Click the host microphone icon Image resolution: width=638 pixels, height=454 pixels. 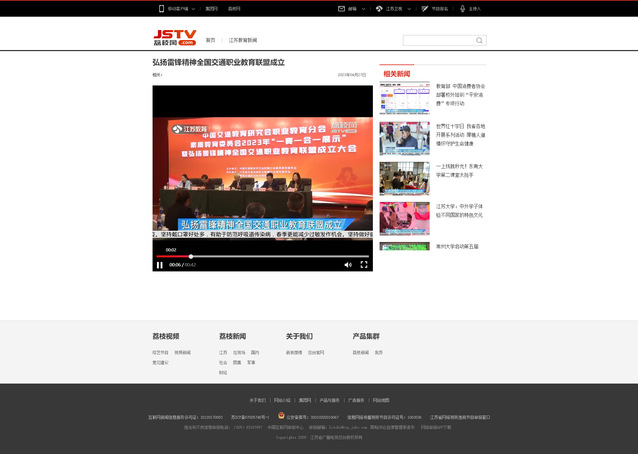(x=461, y=8)
